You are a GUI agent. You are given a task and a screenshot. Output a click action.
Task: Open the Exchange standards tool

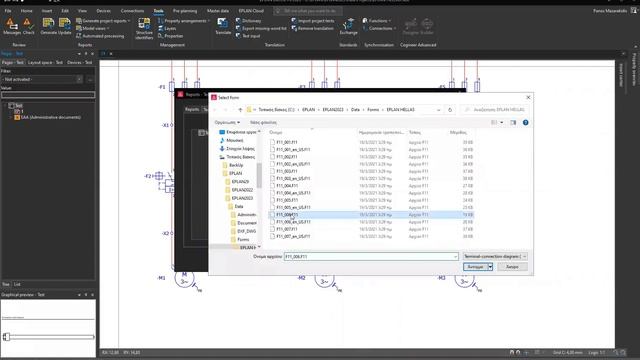point(348,26)
